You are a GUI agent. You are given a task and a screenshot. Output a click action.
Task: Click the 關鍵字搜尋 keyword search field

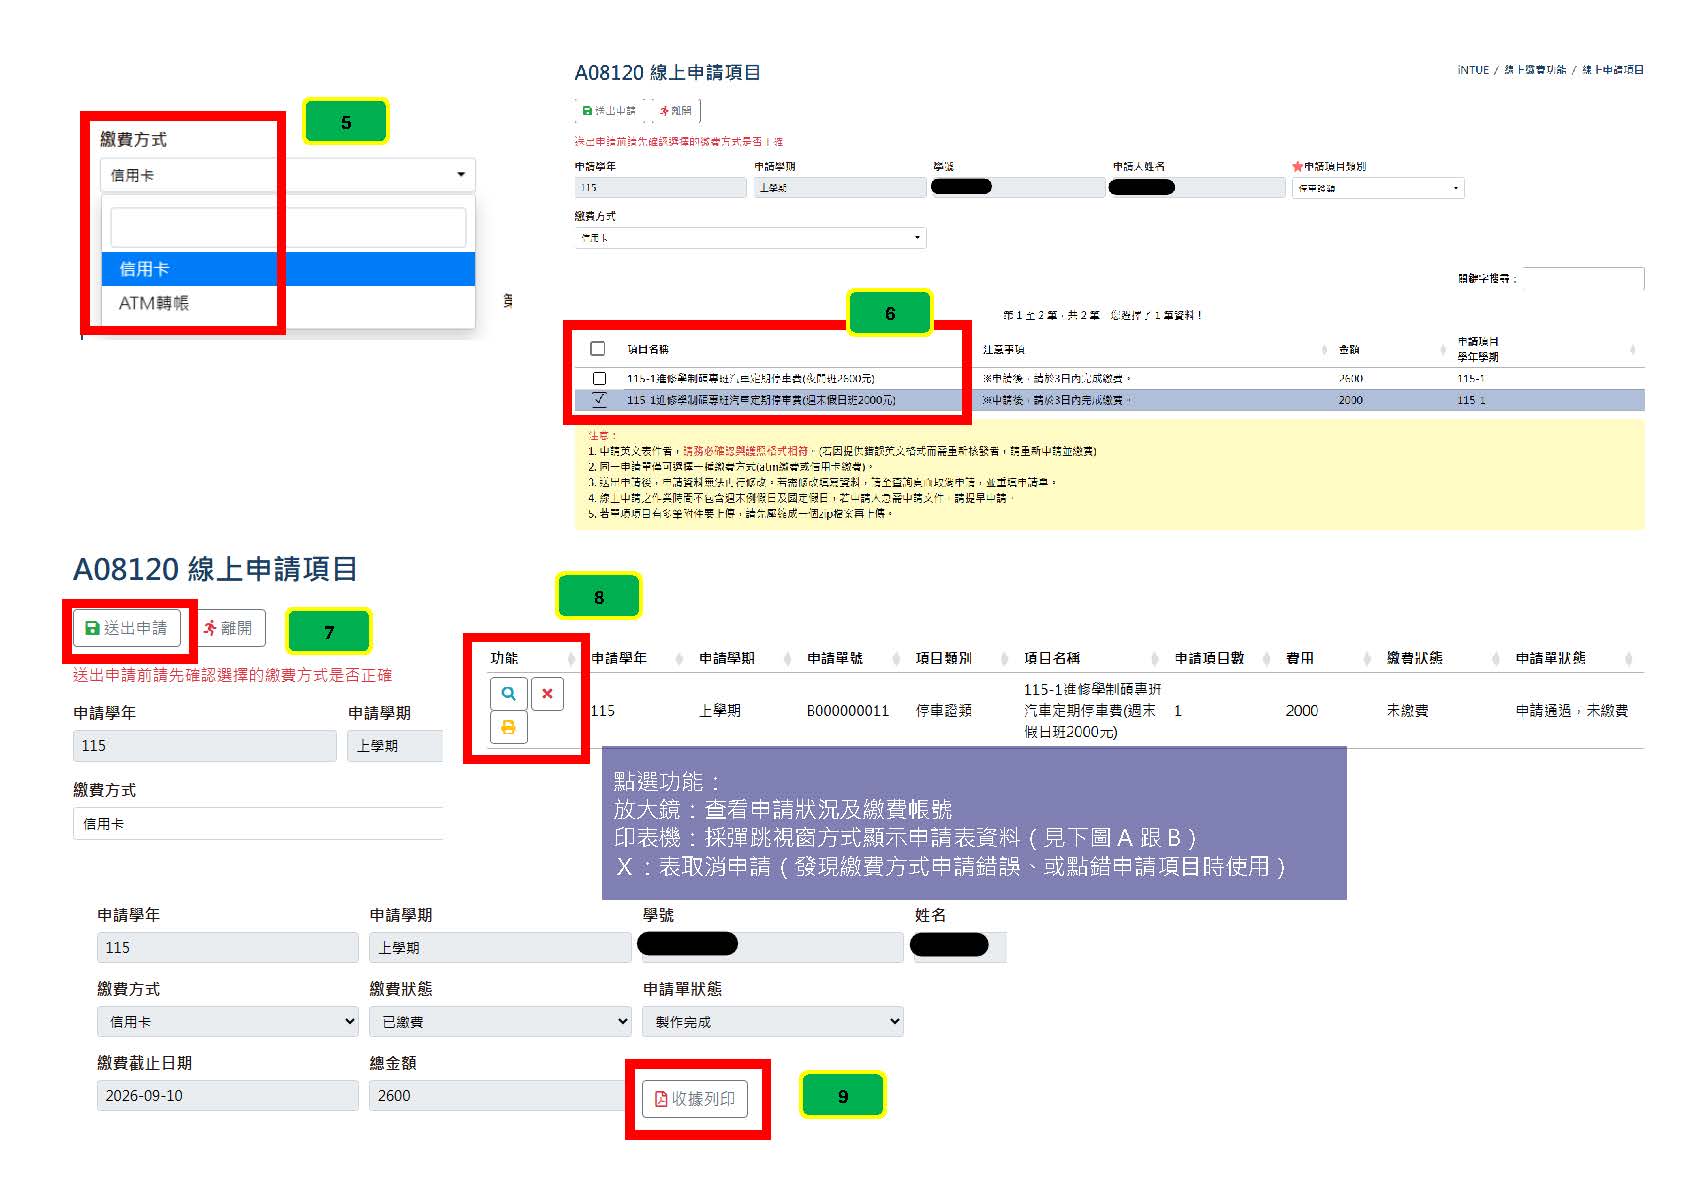[1583, 279]
